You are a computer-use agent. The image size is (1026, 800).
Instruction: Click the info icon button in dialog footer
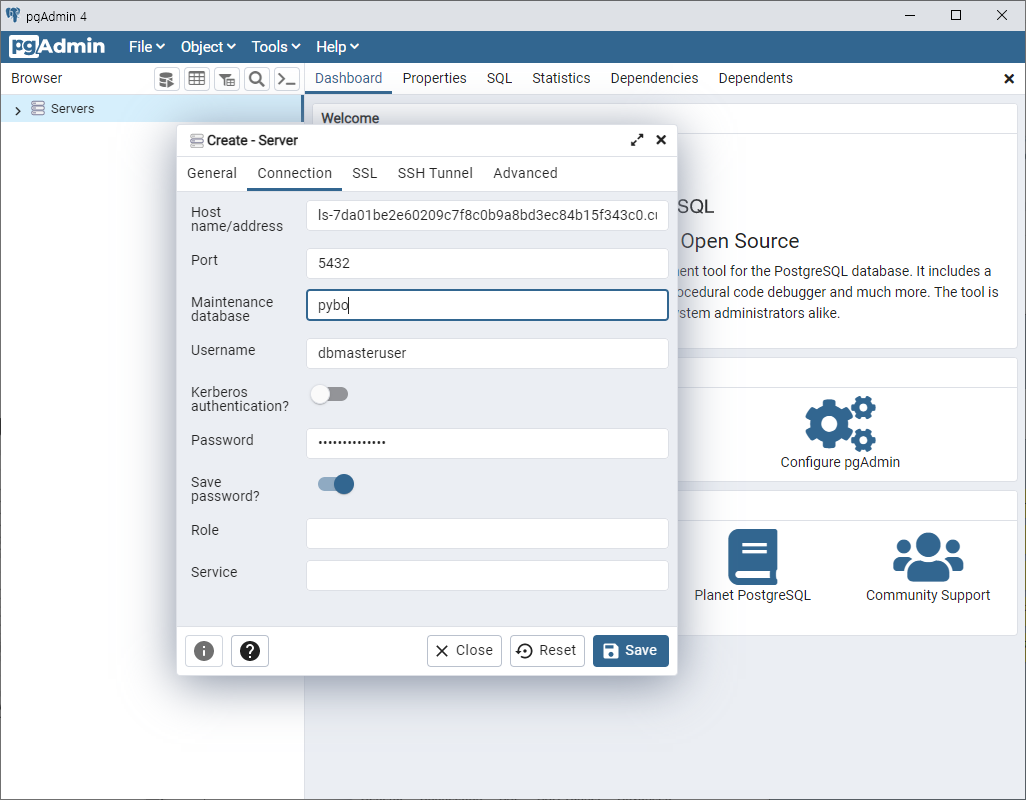tap(204, 651)
